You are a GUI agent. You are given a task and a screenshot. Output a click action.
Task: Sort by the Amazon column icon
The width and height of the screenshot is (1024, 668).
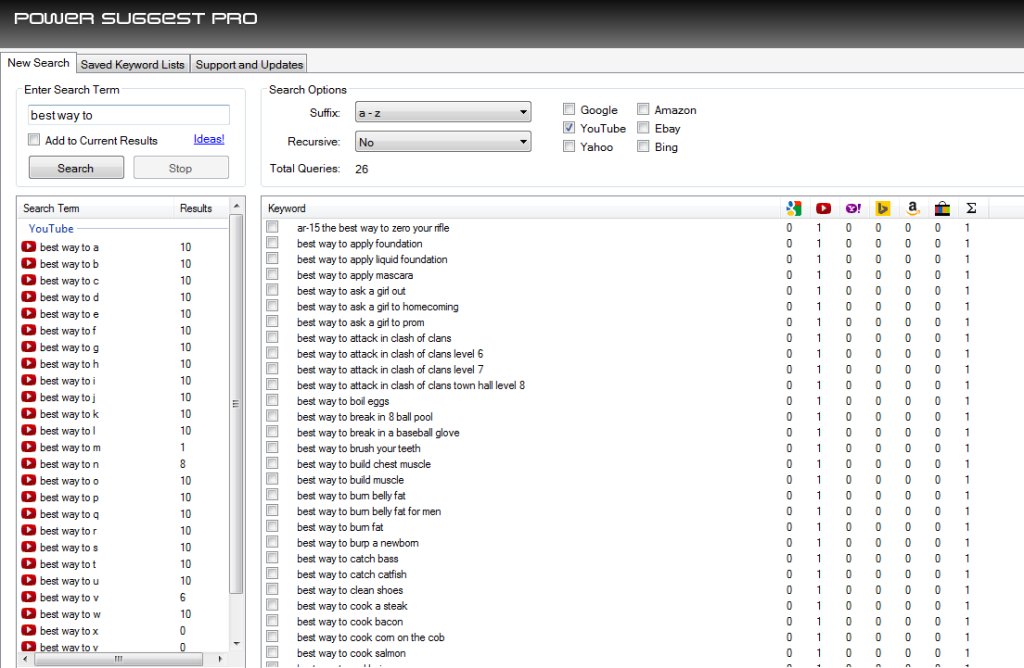pyautogui.click(x=912, y=208)
